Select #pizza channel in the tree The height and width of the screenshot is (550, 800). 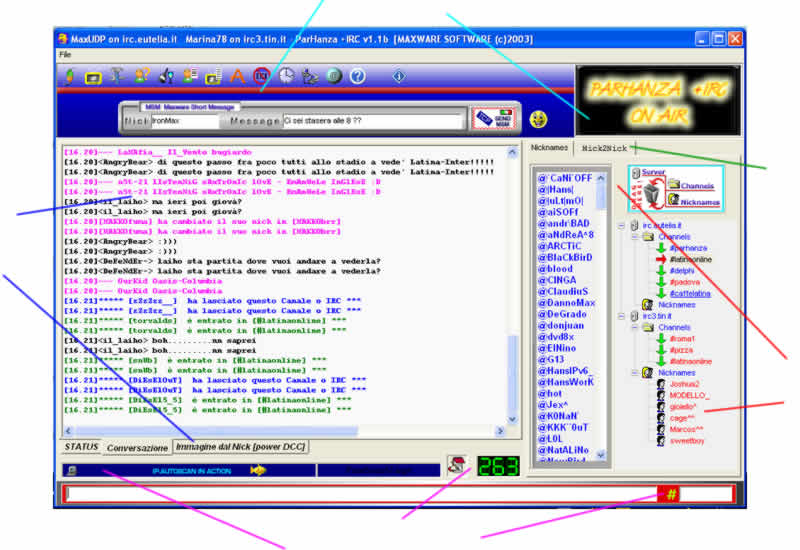[681, 350]
